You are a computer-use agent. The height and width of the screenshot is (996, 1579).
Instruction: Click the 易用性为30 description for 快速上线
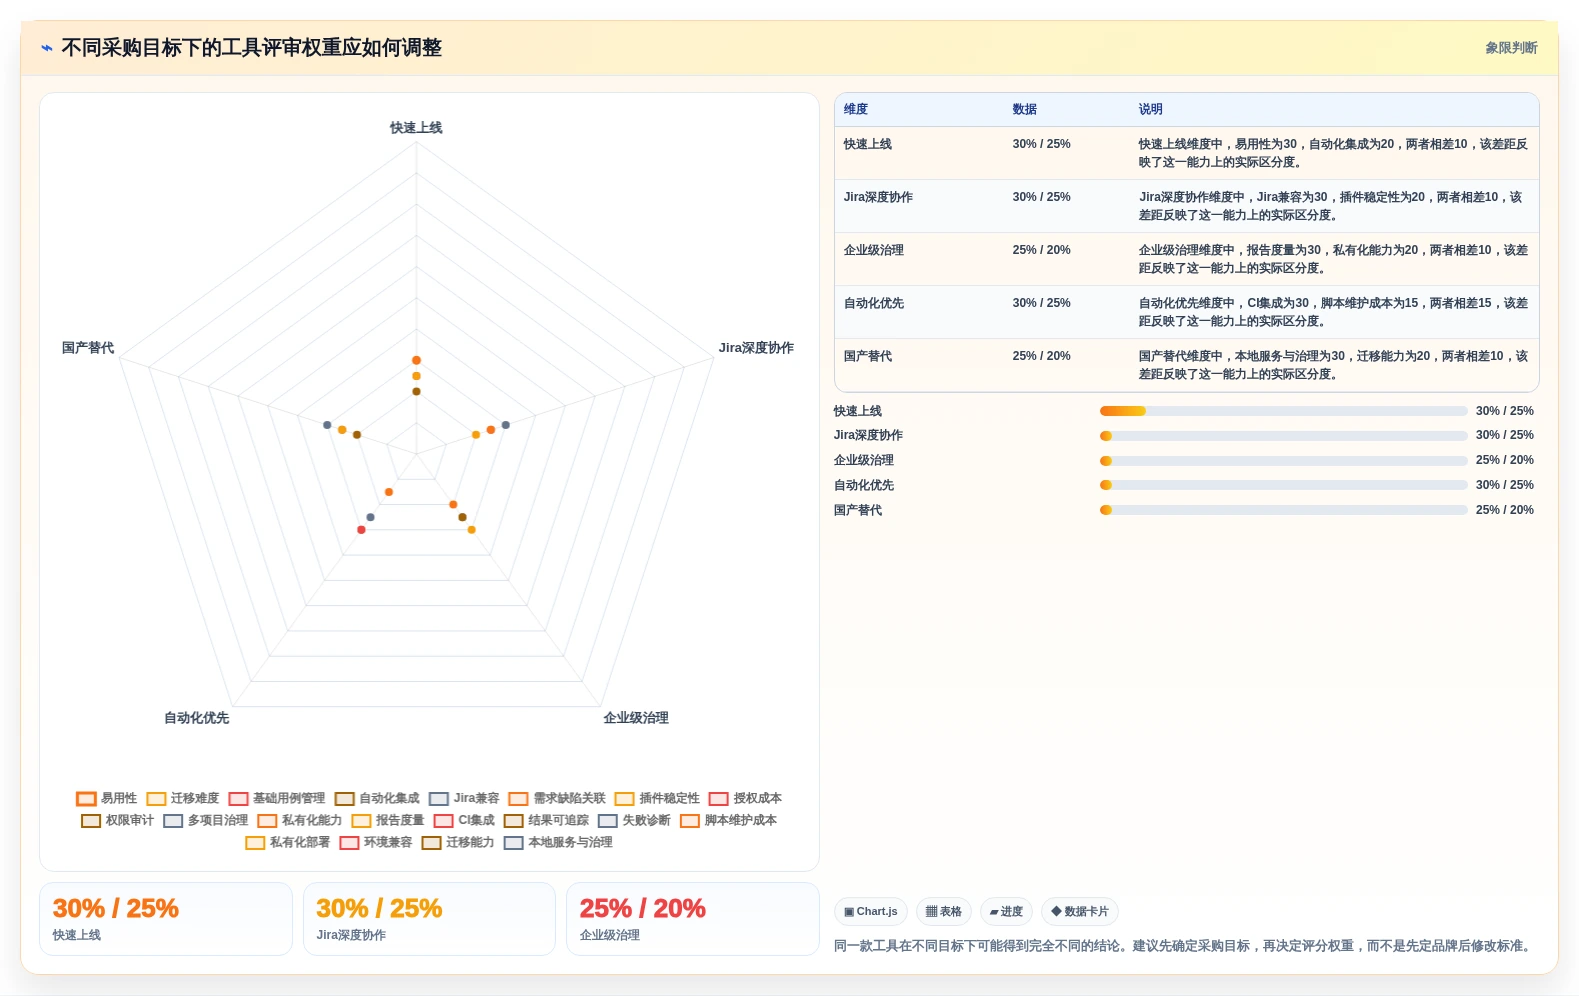[x=1333, y=153]
